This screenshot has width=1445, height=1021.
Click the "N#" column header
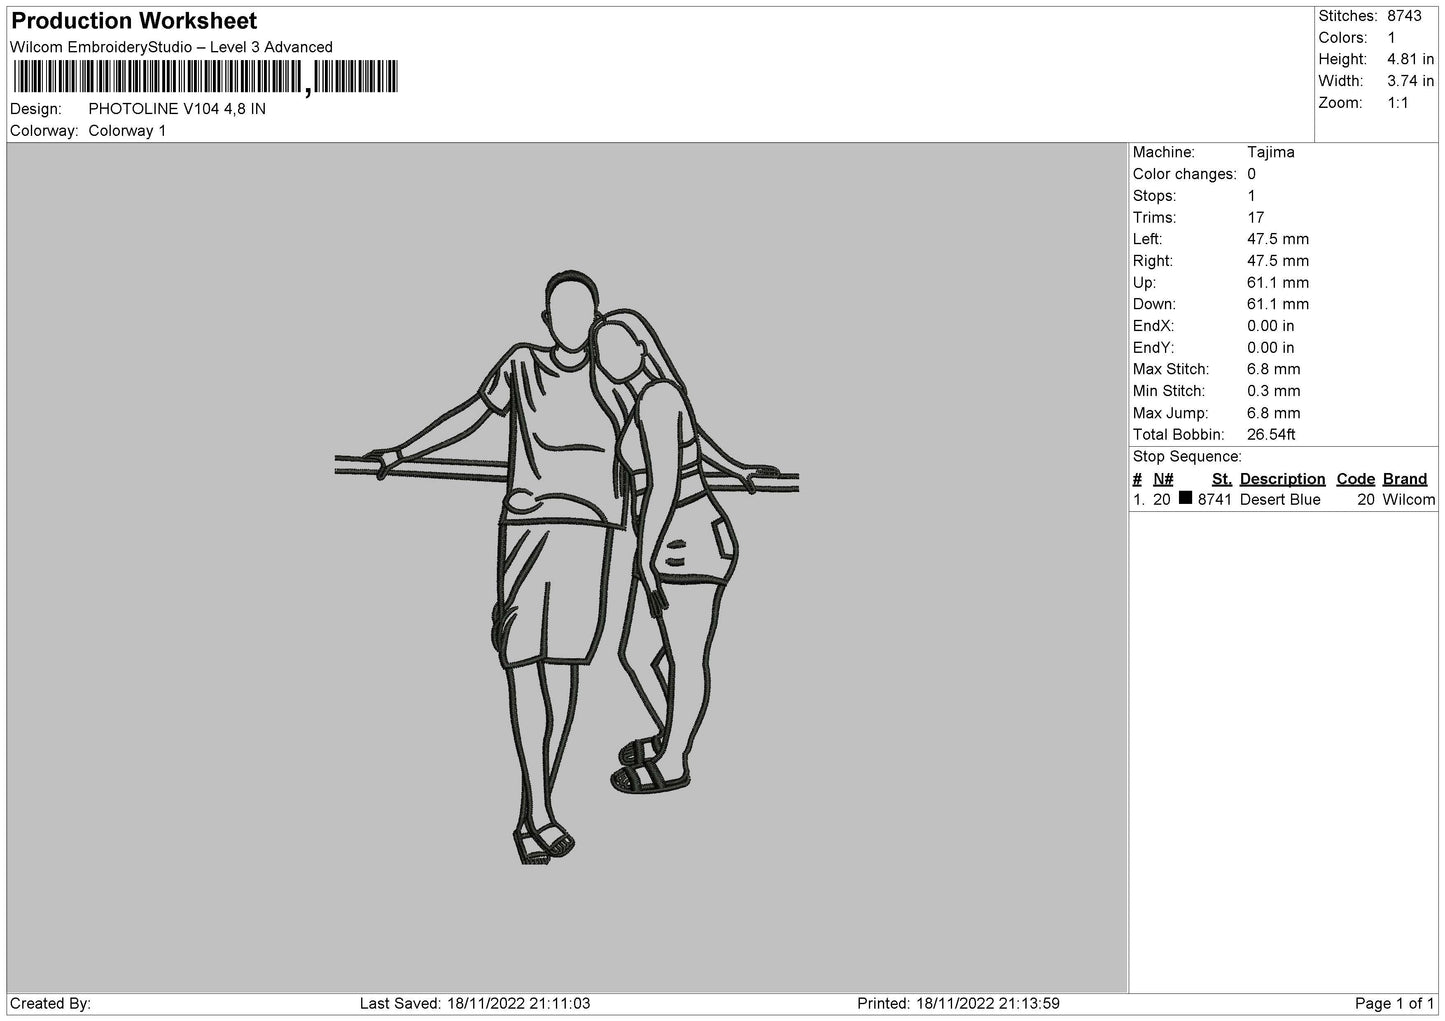[x=1163, y=479]
